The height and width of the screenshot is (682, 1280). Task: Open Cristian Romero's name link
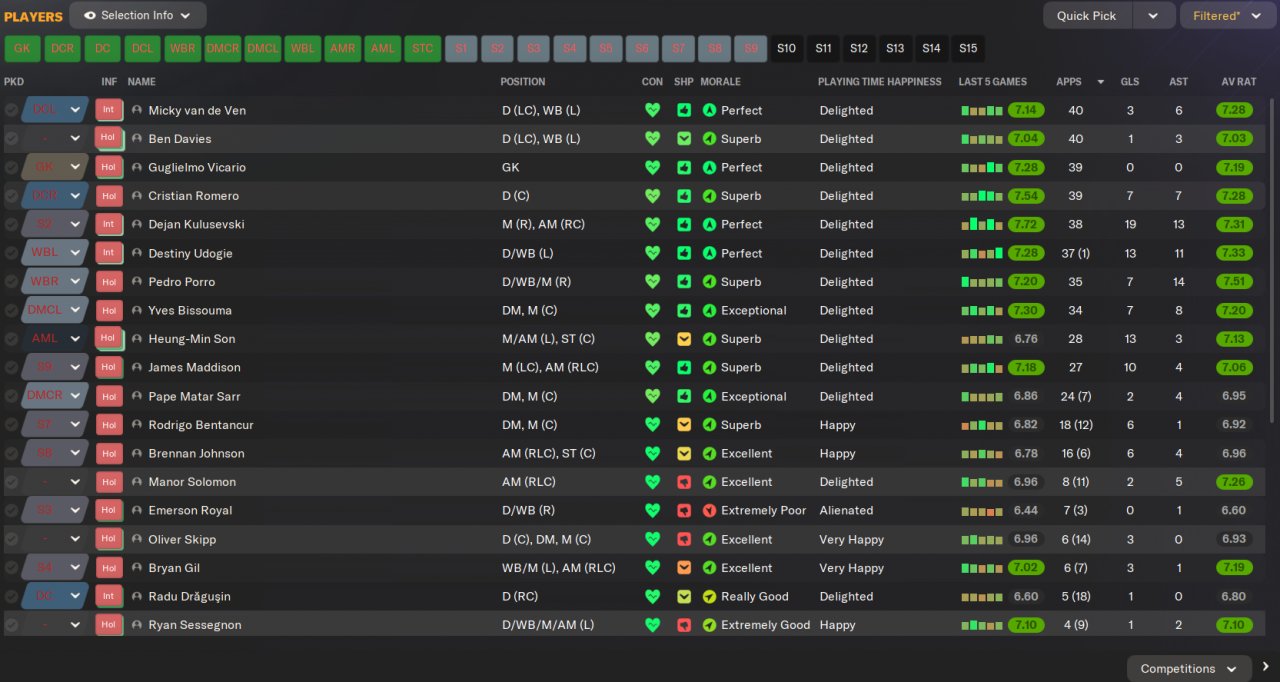click(x=193, y=196)
